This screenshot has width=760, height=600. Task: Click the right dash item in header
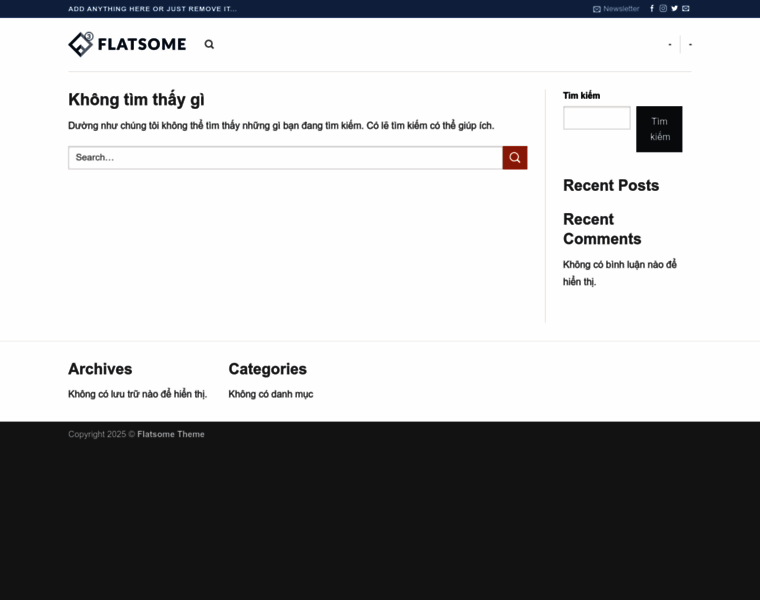coord(690,45)
